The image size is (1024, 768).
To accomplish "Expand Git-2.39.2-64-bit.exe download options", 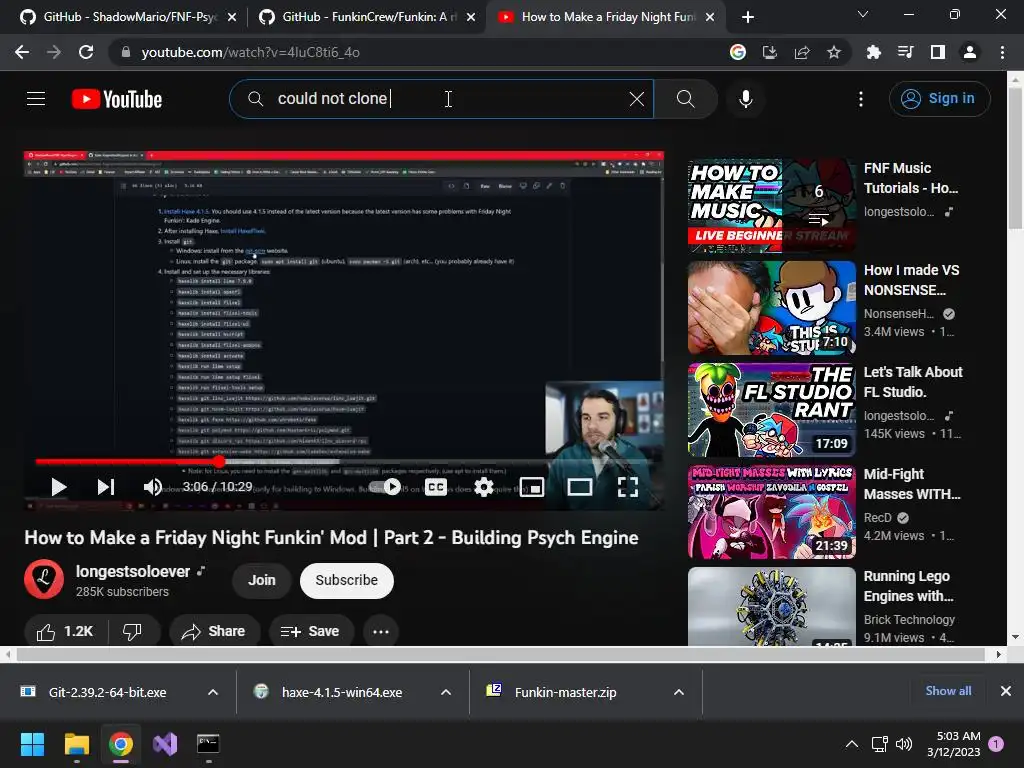I will tap(213, 692).
